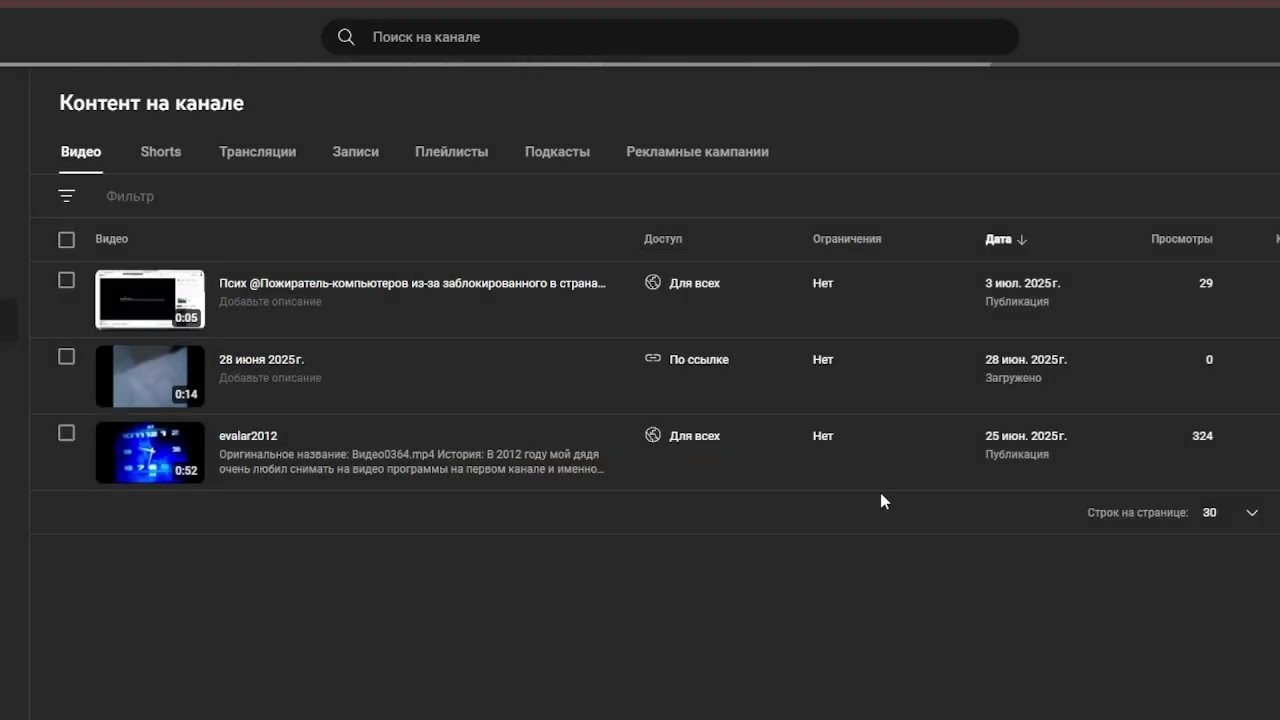This screenshot has height=720, width=1280.
Task: Click the globe icon in the Псих row
Action: click(x=653, y=283)
